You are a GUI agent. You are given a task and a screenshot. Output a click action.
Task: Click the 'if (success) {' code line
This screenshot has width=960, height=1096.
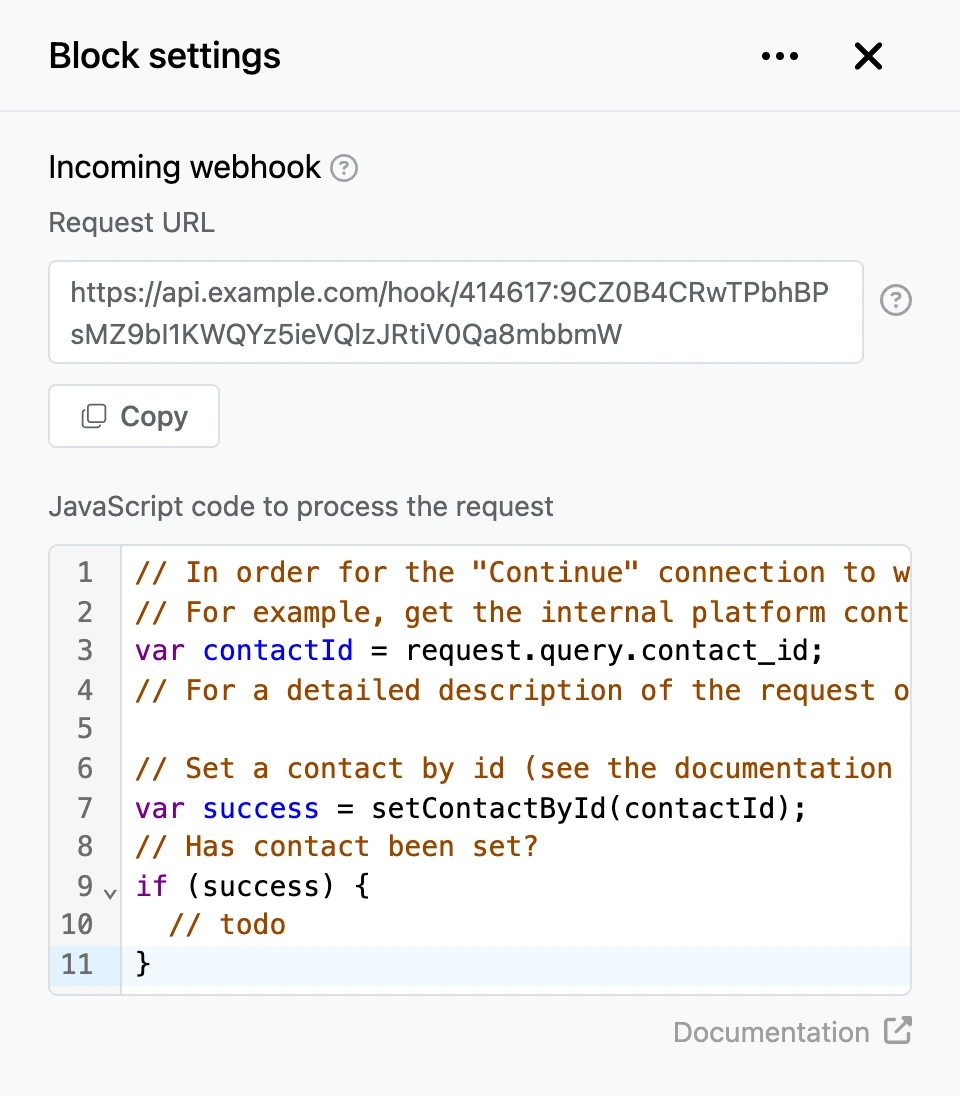[252, 886]
